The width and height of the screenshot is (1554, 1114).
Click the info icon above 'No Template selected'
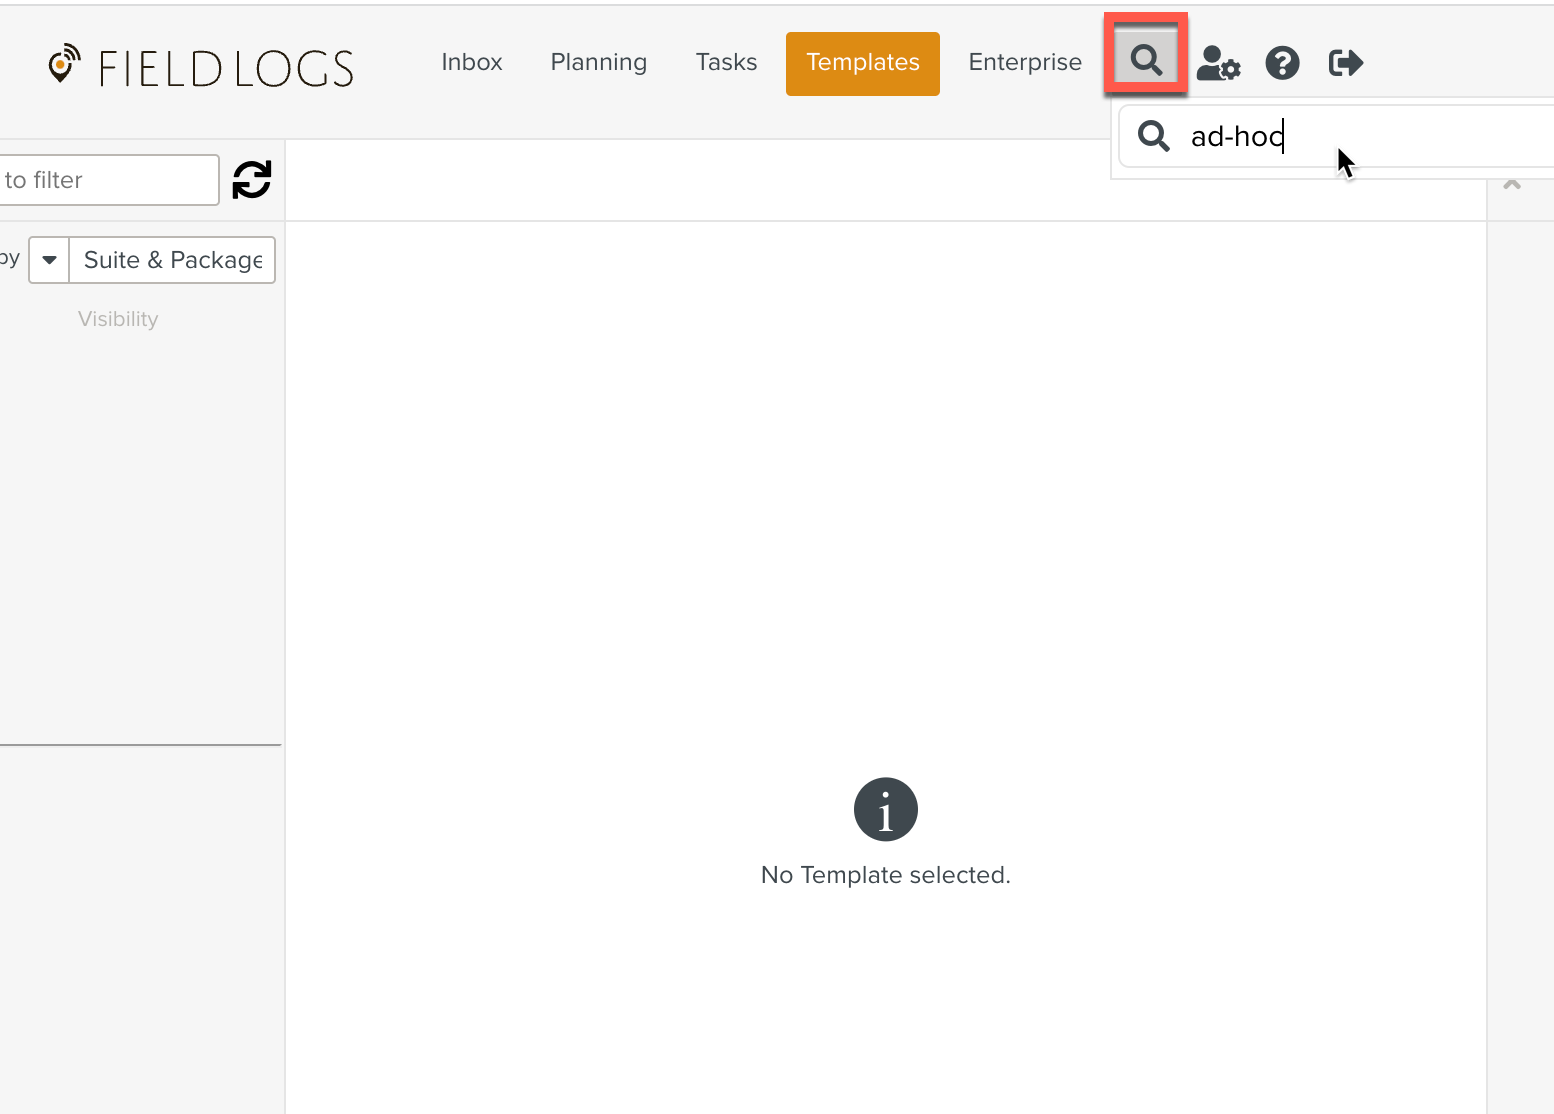click(885, 809)
